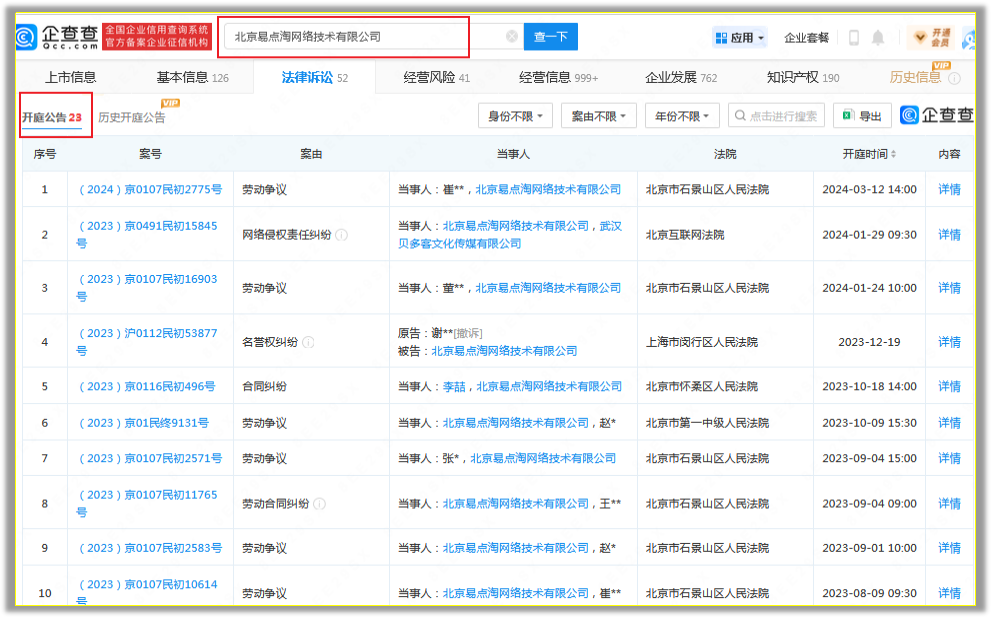Click party link 李喆
992x618 pixels.
[x=454, y=386]
